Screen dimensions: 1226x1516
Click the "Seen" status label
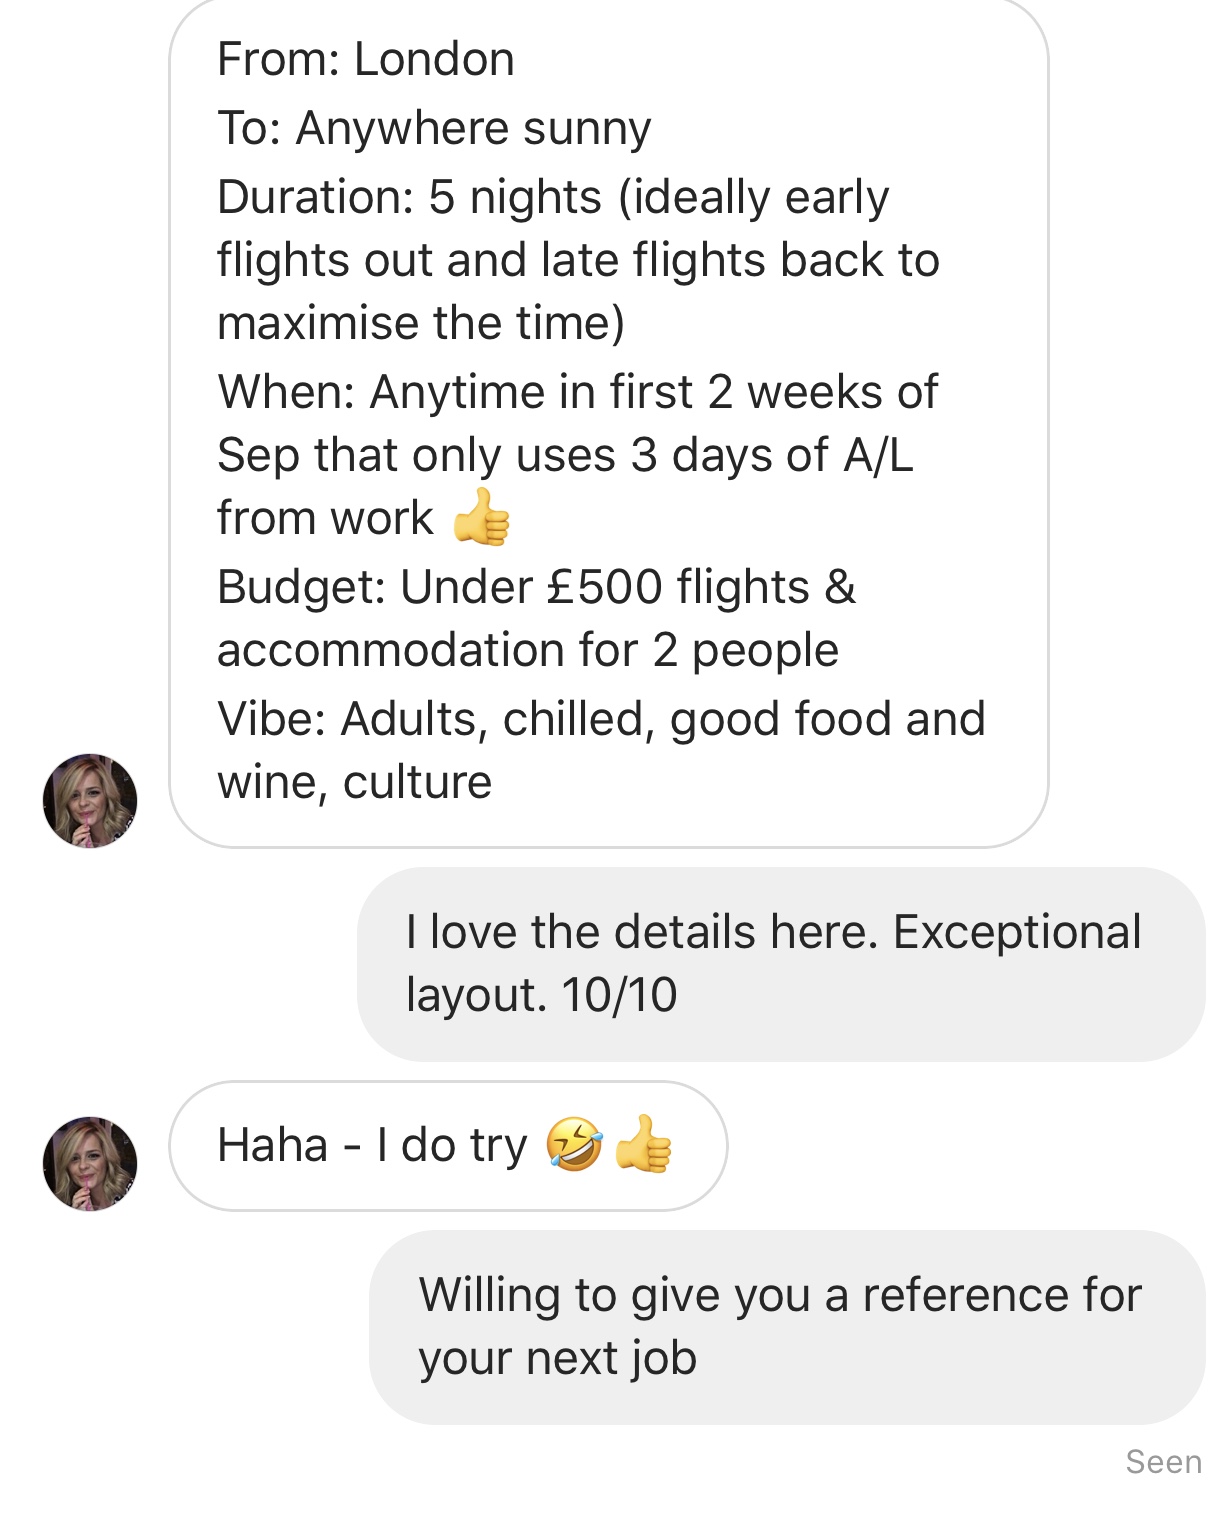(x=1163, y=1462)
